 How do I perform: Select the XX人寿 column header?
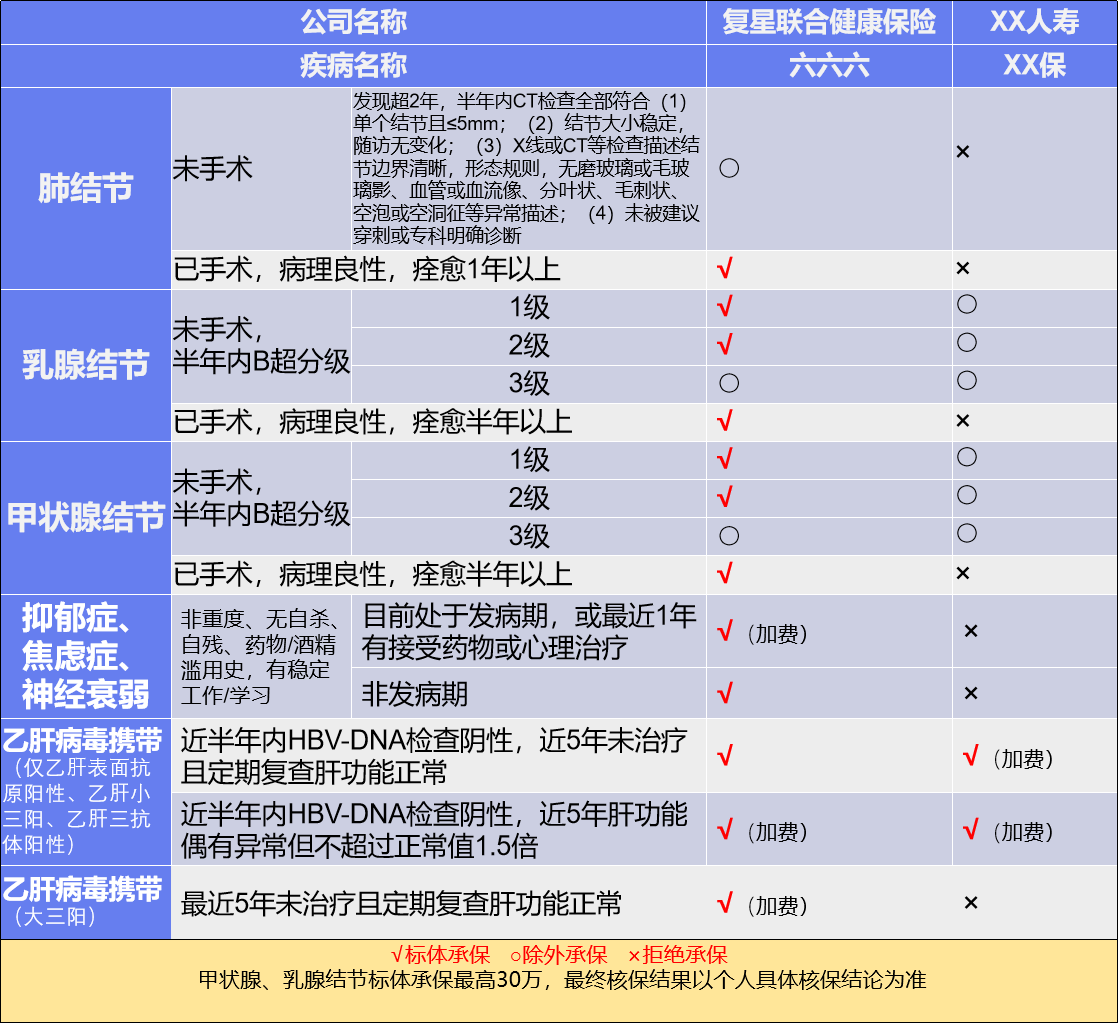1034,22
